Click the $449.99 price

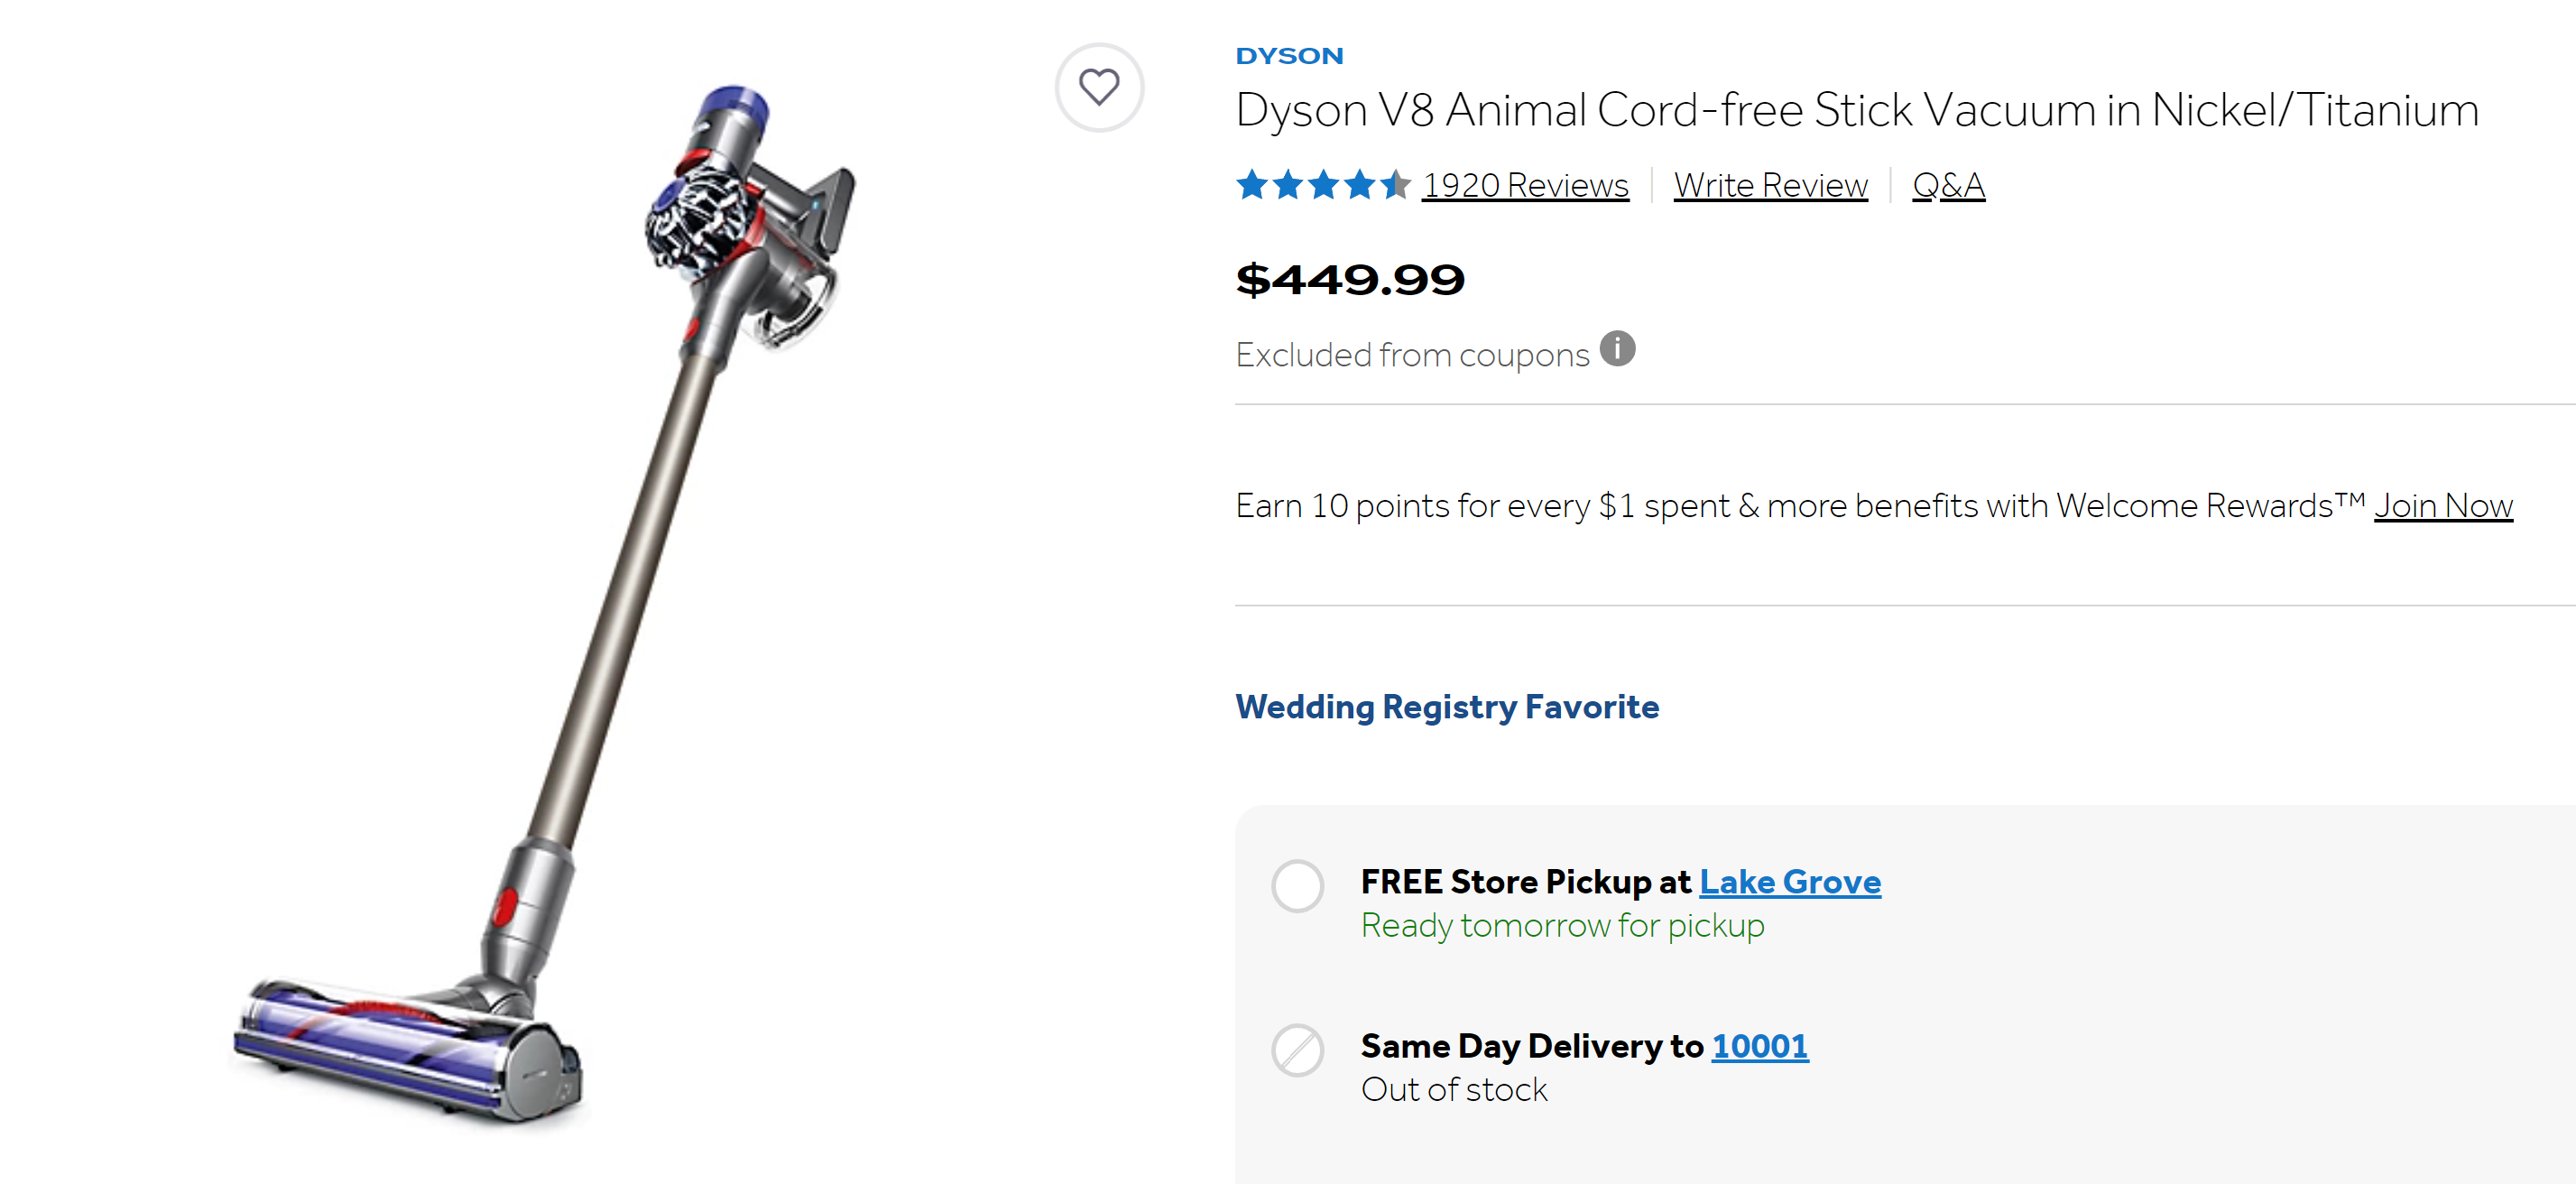(1350, 279)
